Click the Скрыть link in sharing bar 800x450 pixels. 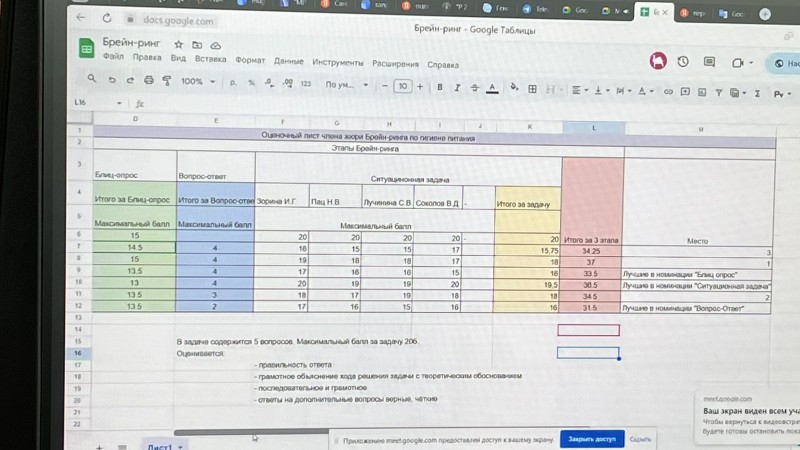tap(641, 439)
